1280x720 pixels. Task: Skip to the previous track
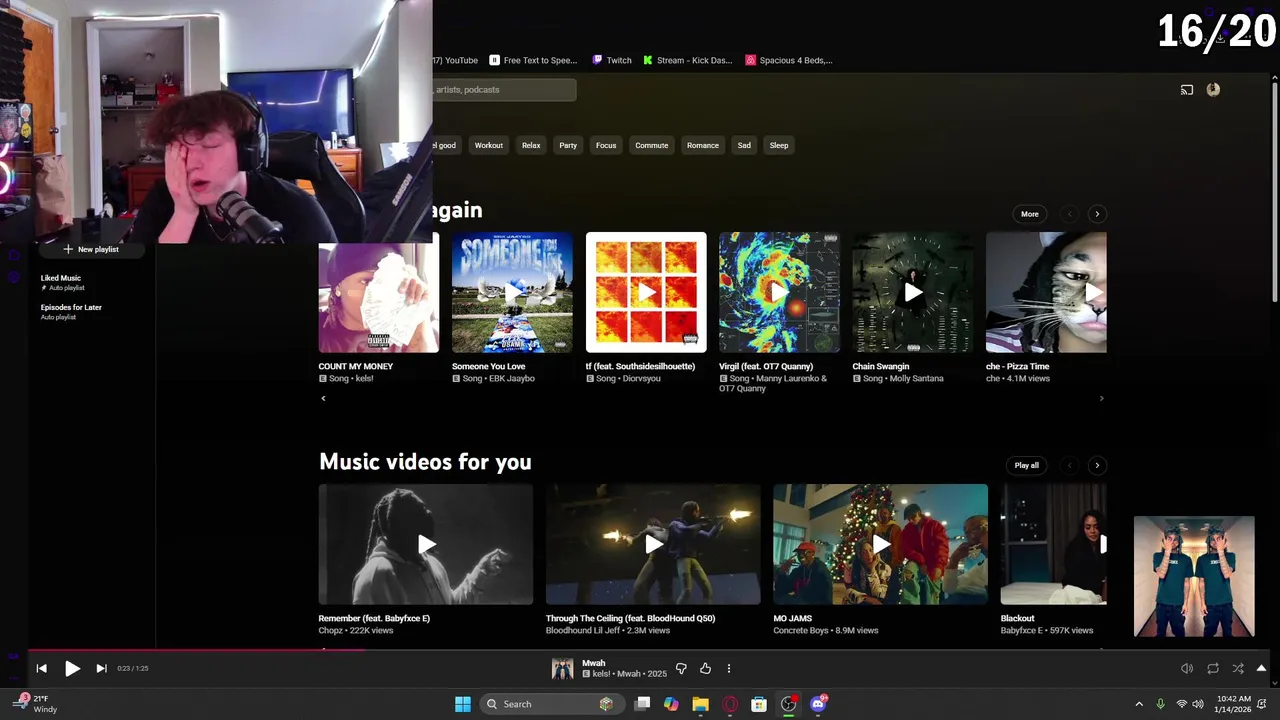point(41,668)
